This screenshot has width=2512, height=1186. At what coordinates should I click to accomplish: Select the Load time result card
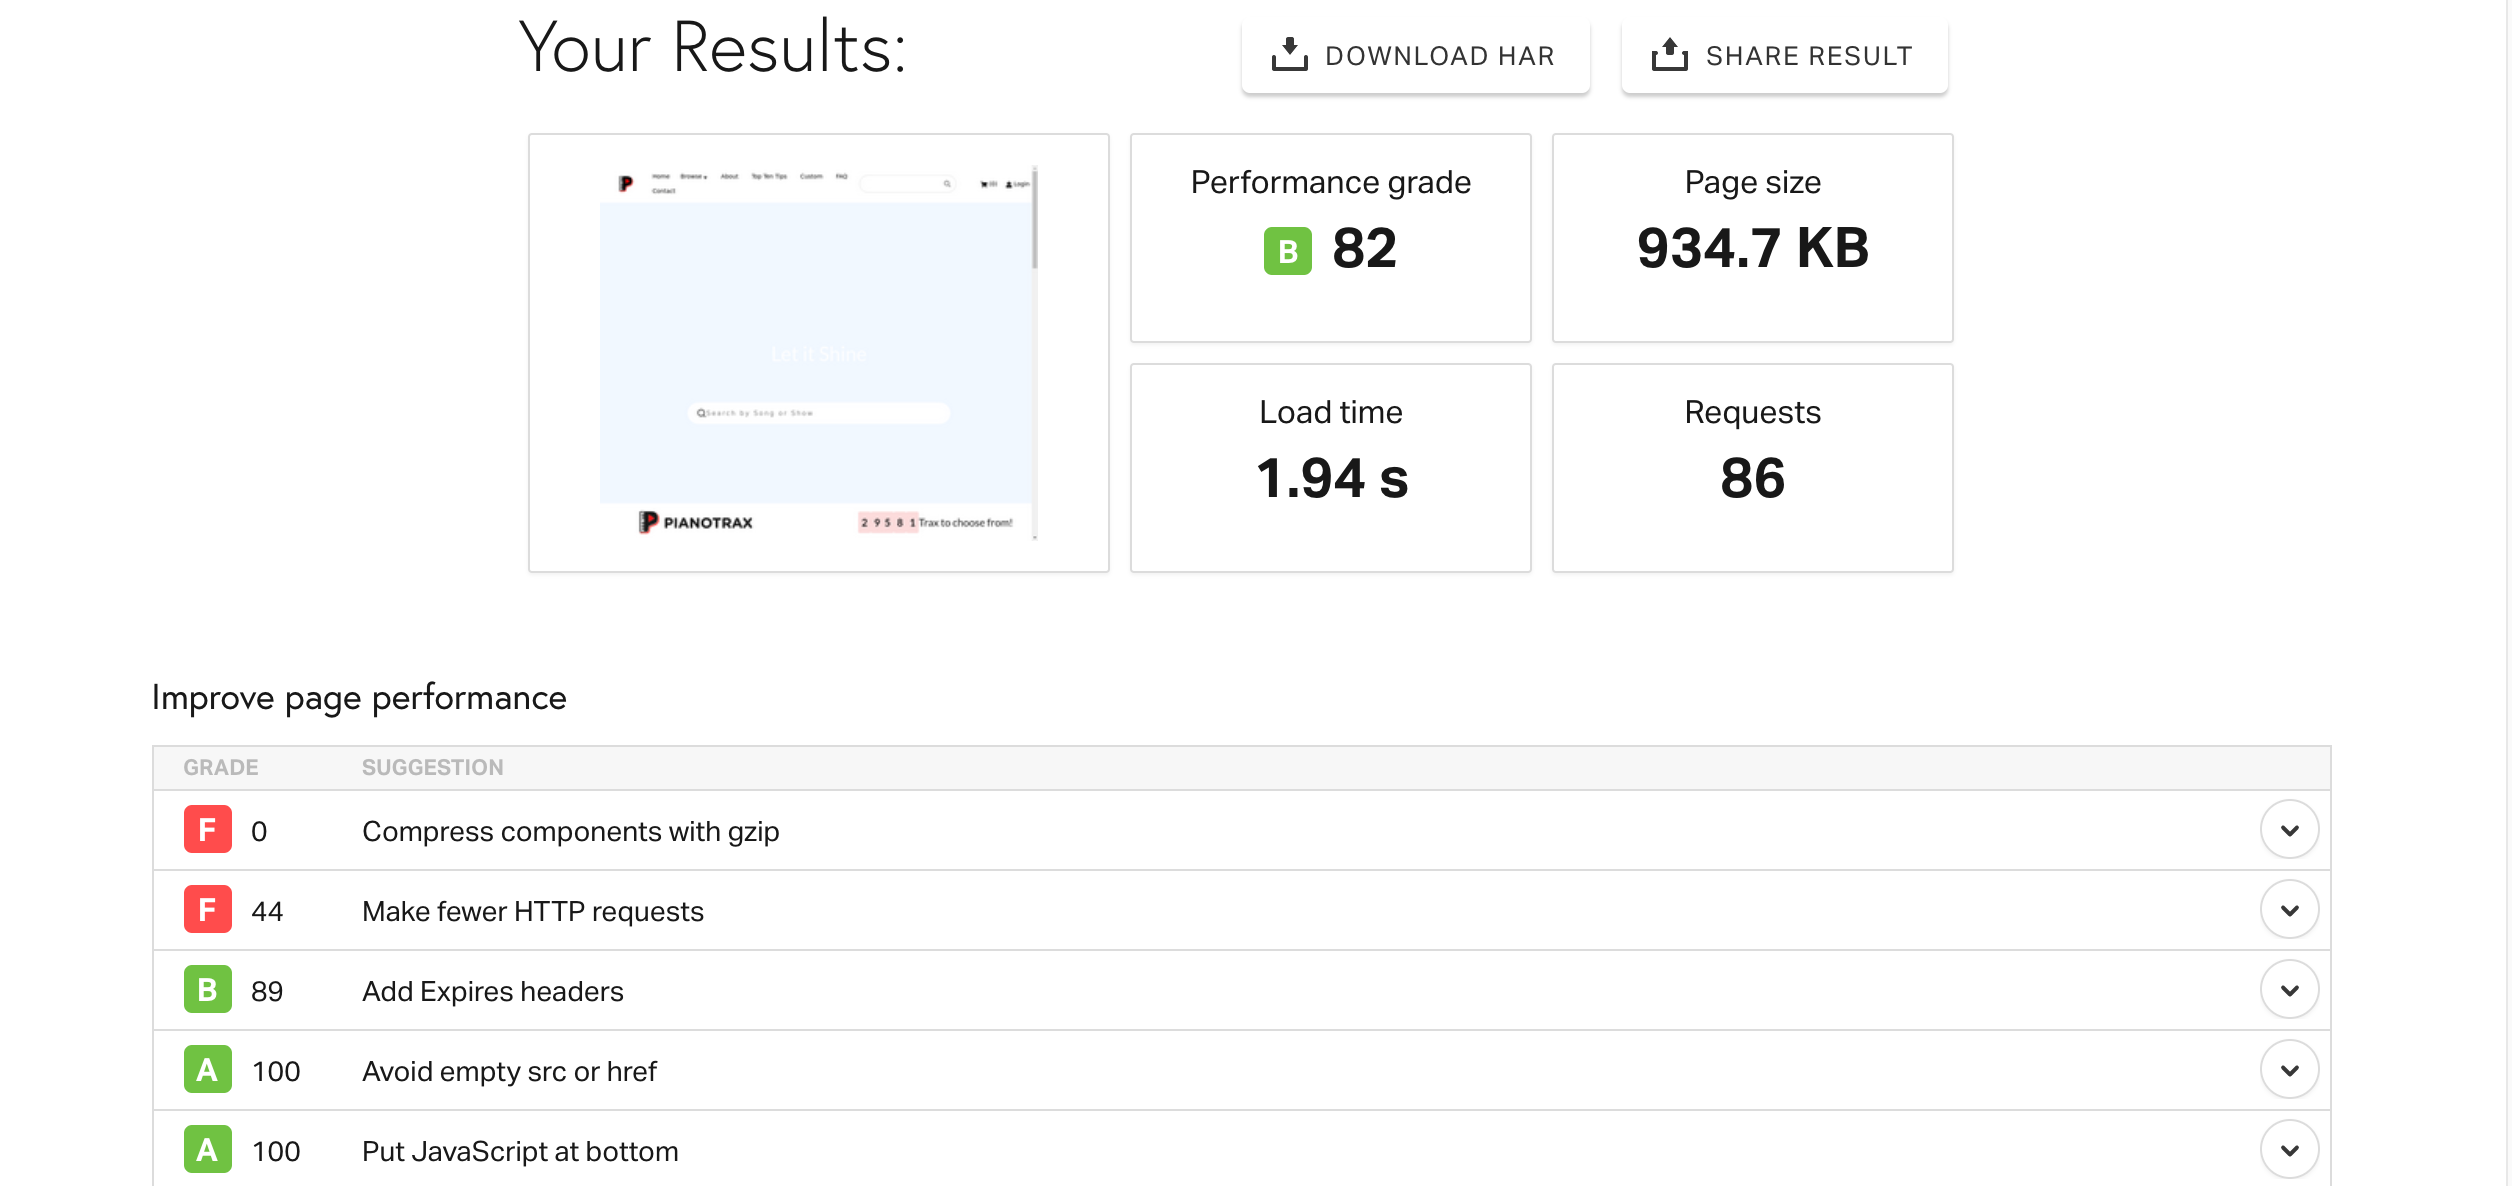(1330, 468)
